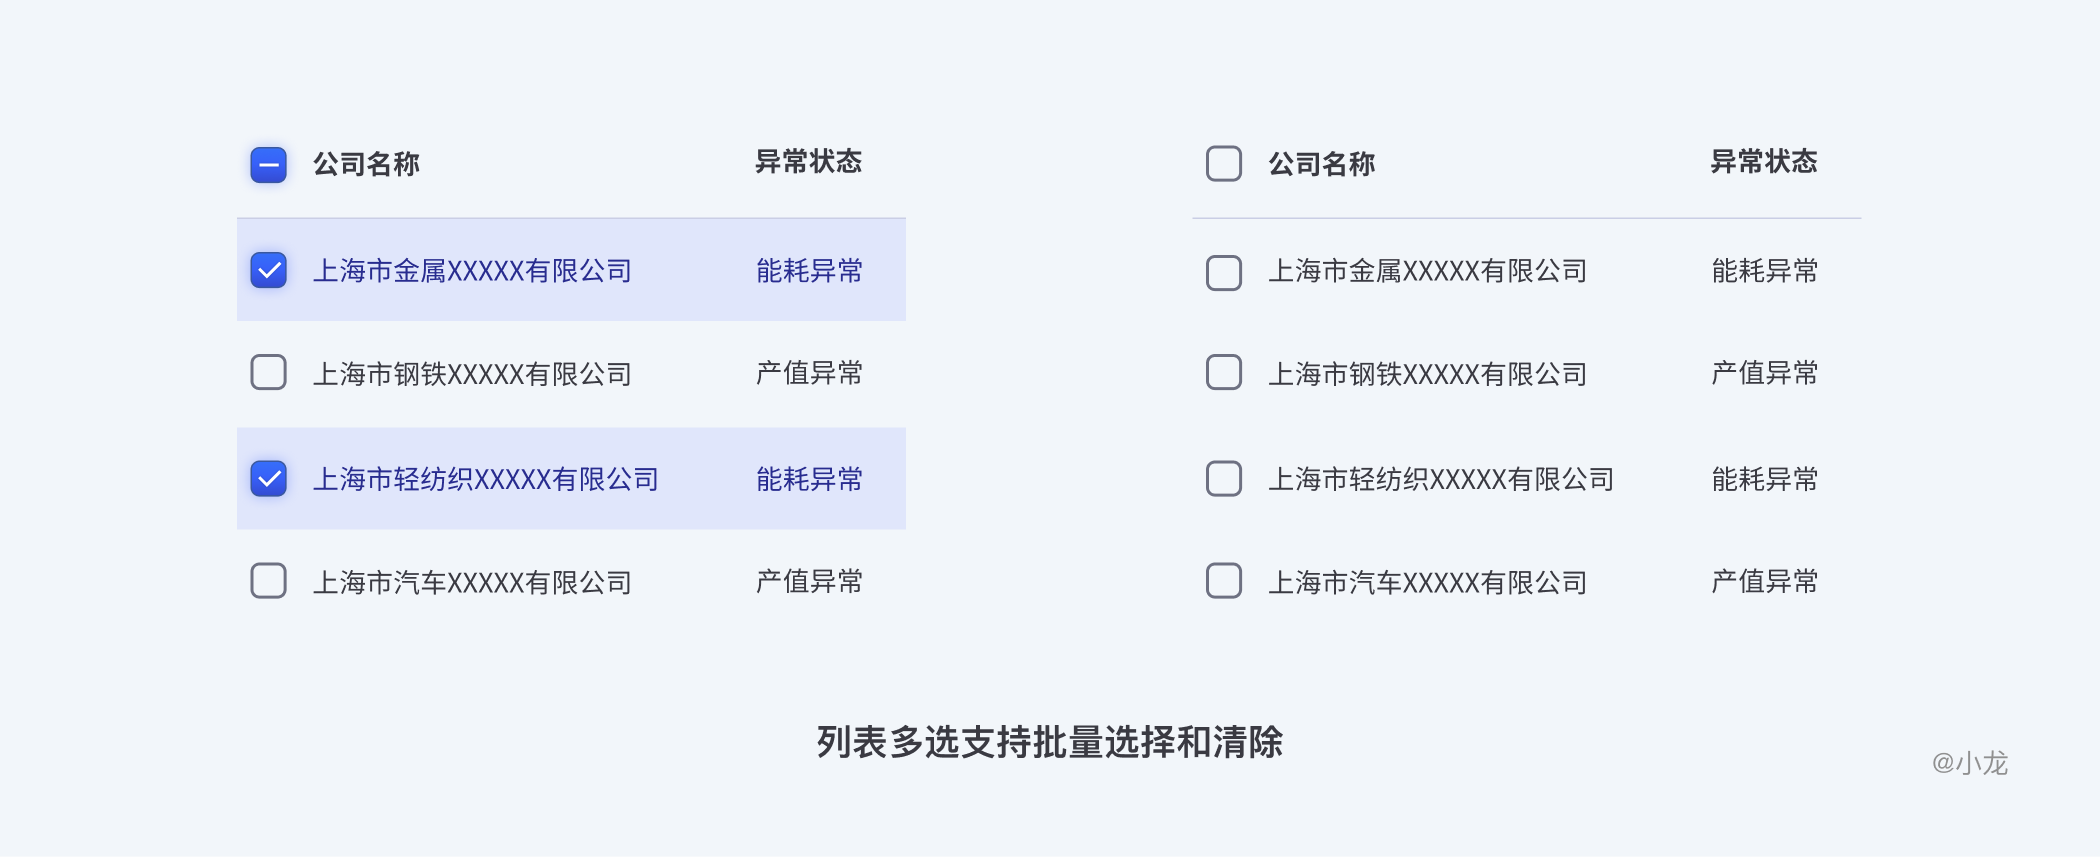This screenshot has height=857, width=2100.
Task: Click the 公司名称 column header in left table
Action: tap(366, 164)
